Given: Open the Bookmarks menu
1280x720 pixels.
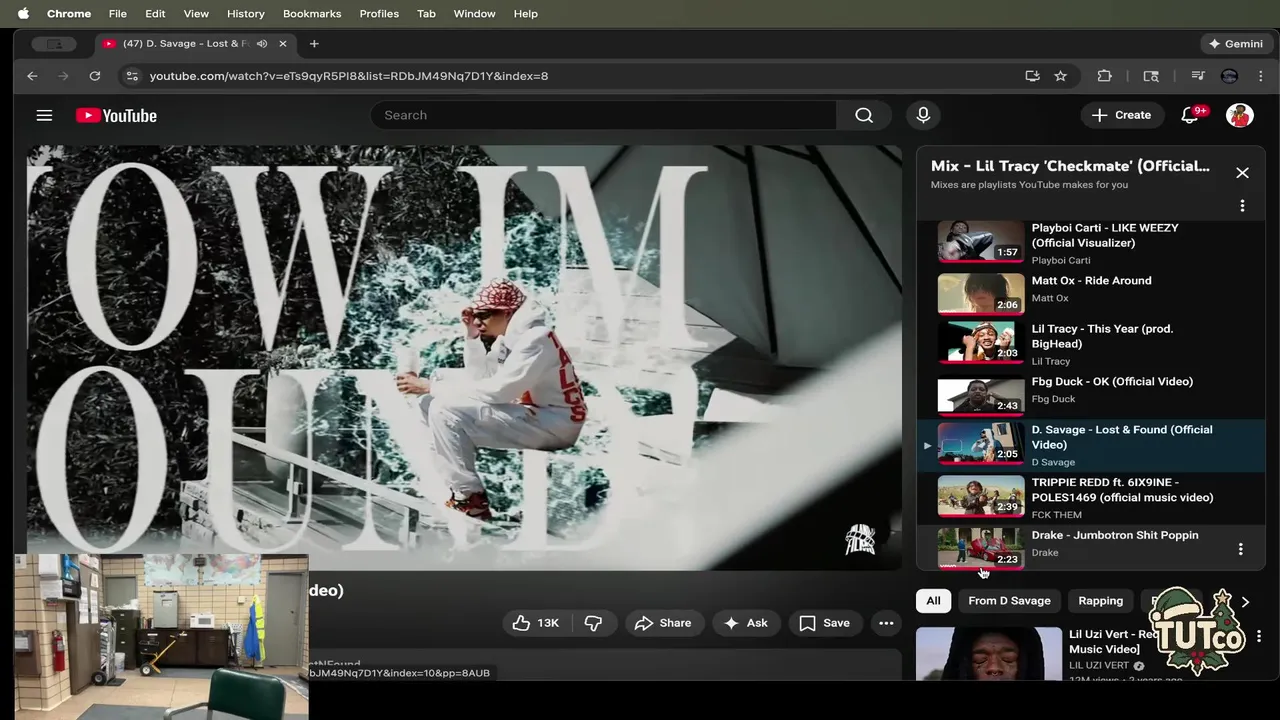Looking at the screenshot, I should (312, 14).
